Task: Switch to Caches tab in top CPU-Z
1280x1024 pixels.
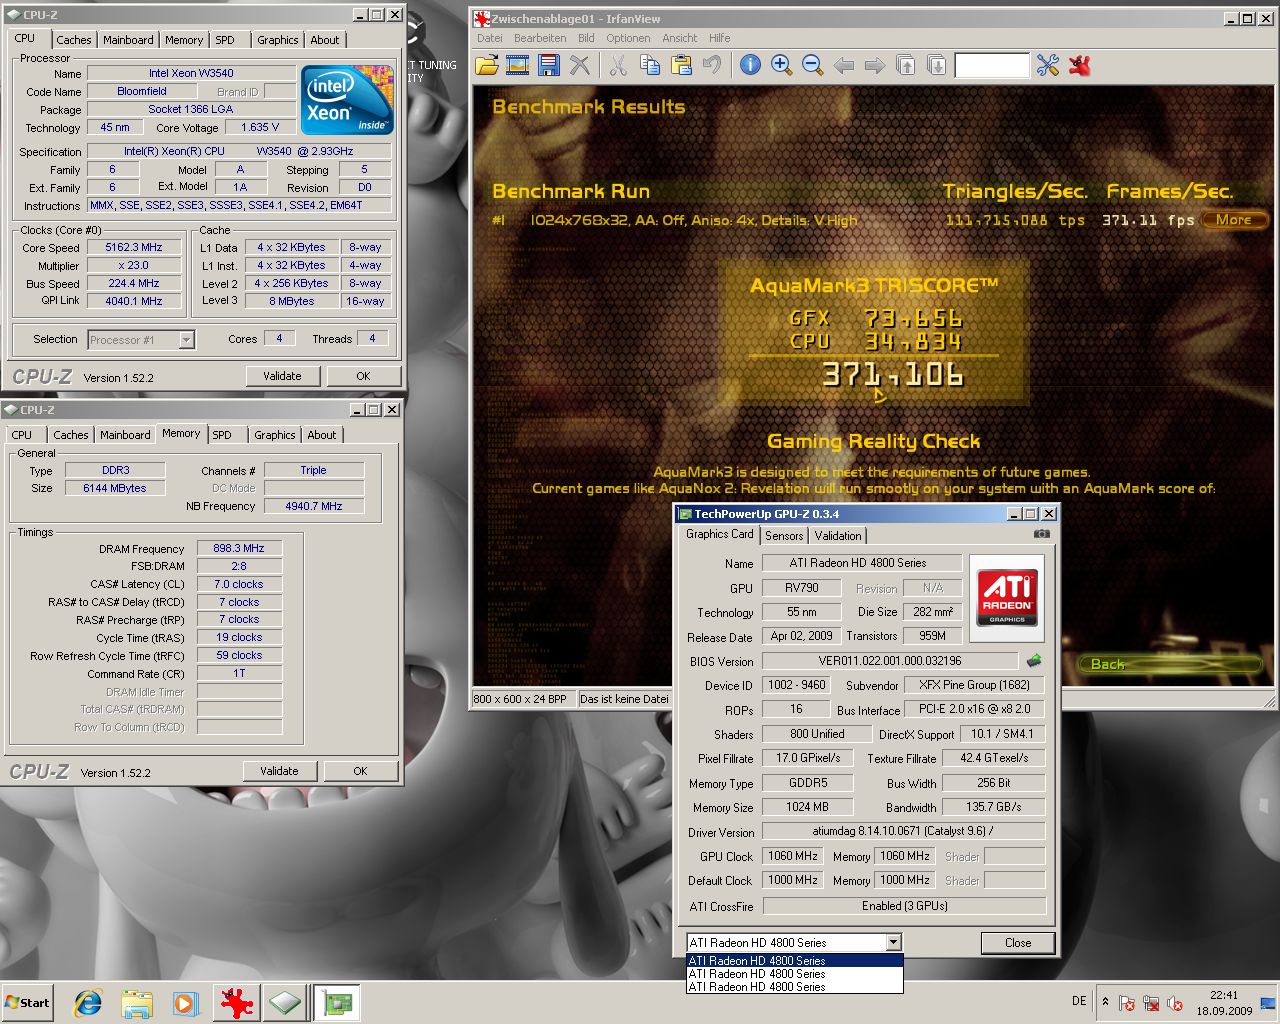Action: click(74, 40)
